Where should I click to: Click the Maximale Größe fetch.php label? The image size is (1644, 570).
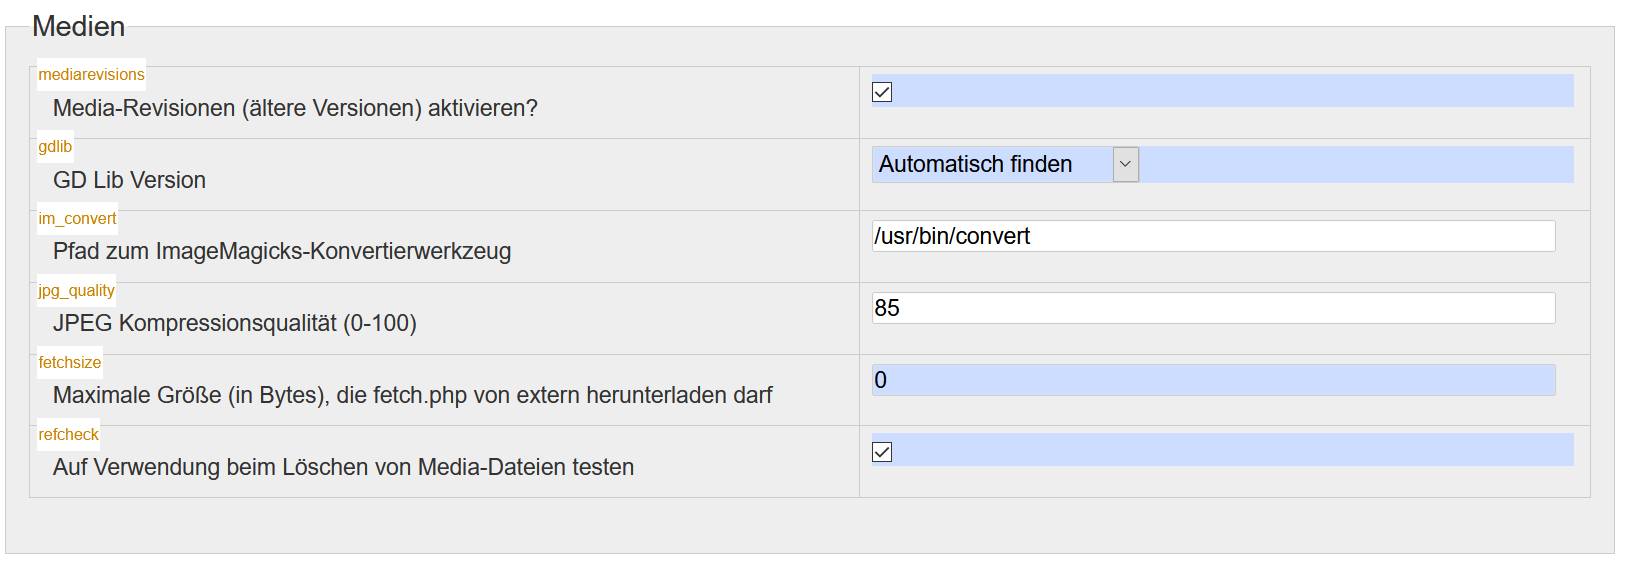(412, 395)
